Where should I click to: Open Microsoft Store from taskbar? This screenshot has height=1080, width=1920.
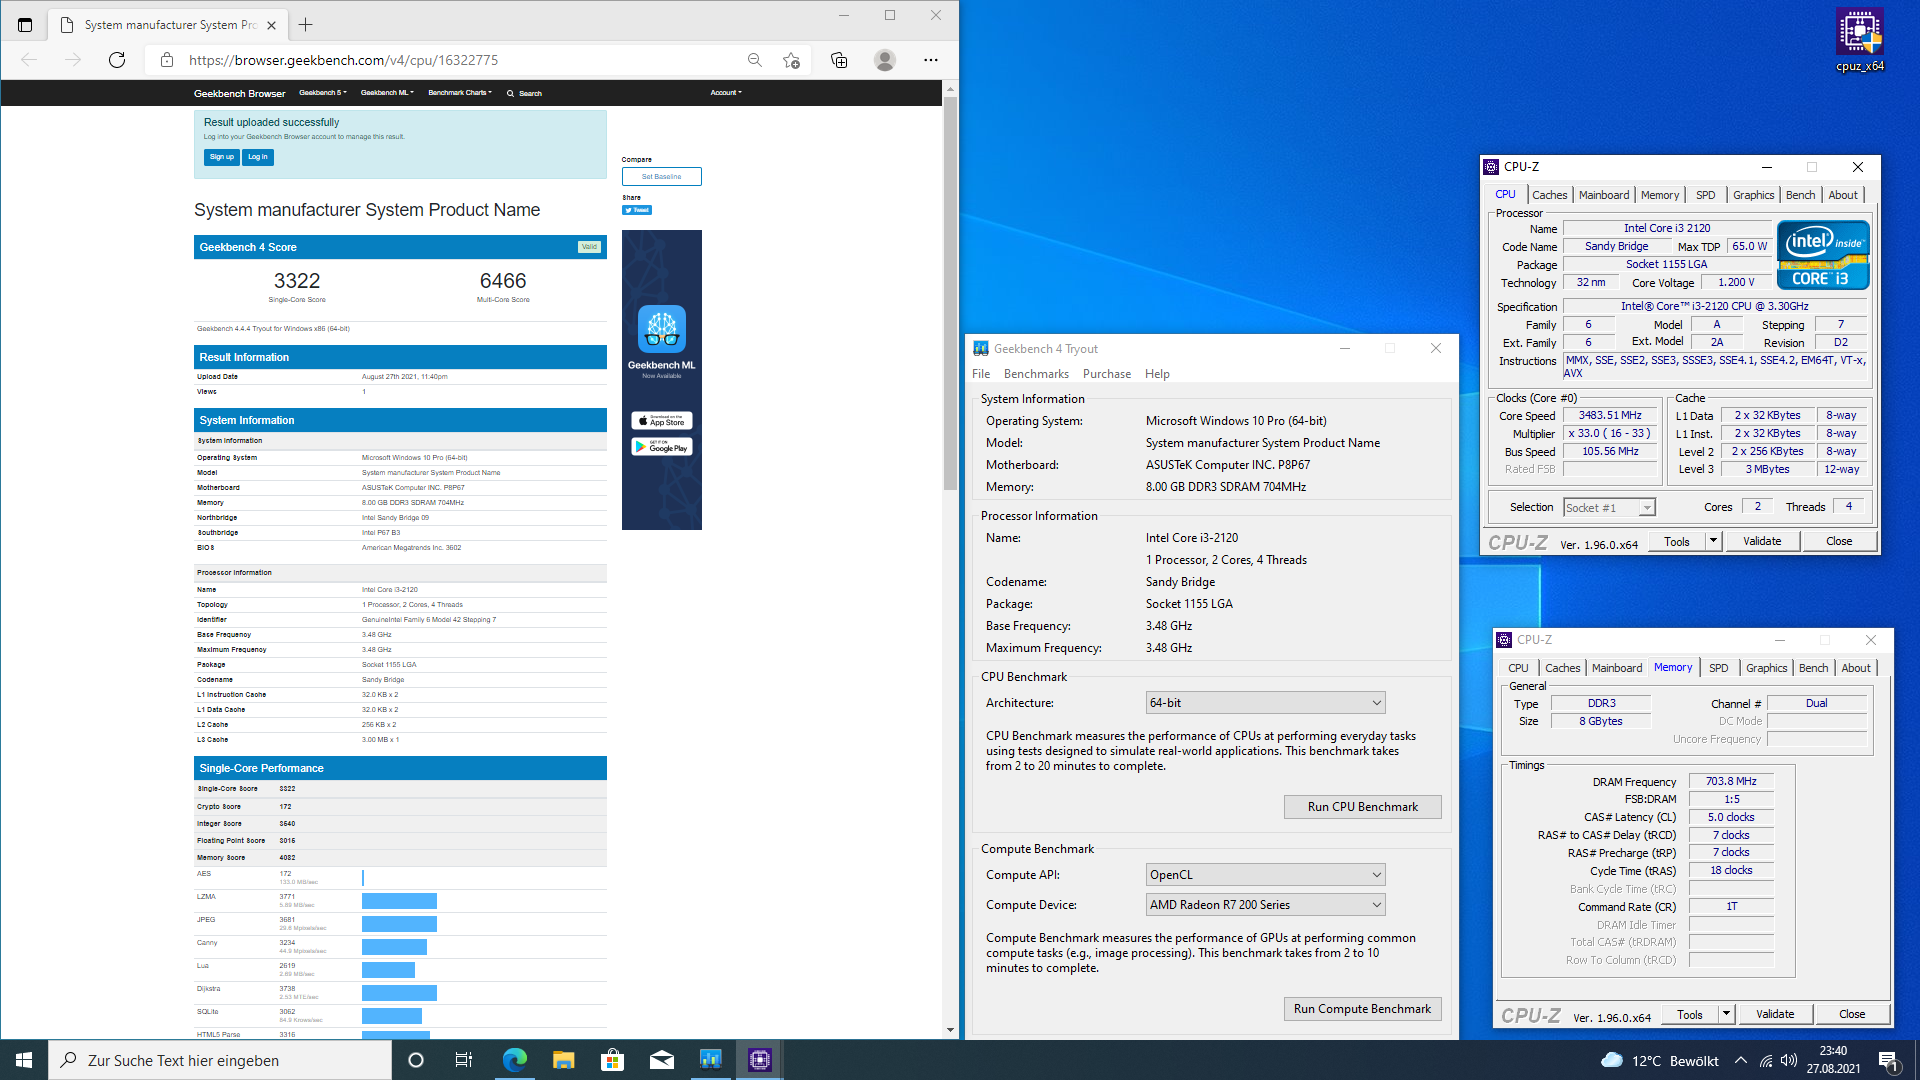(x=612, y=1060)
